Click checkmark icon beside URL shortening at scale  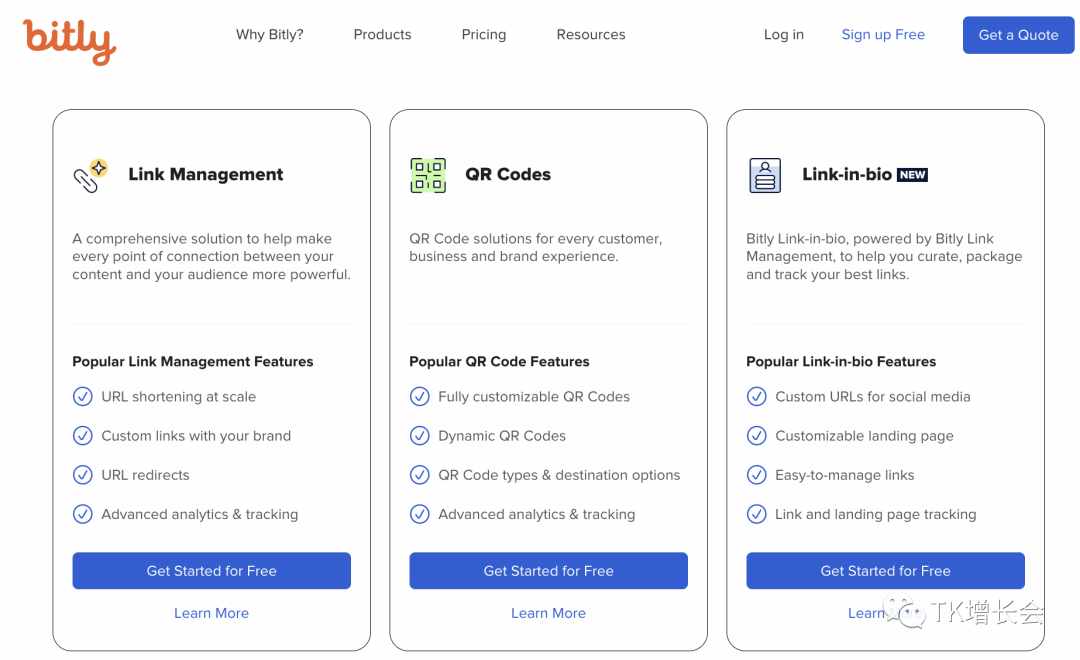83,397
